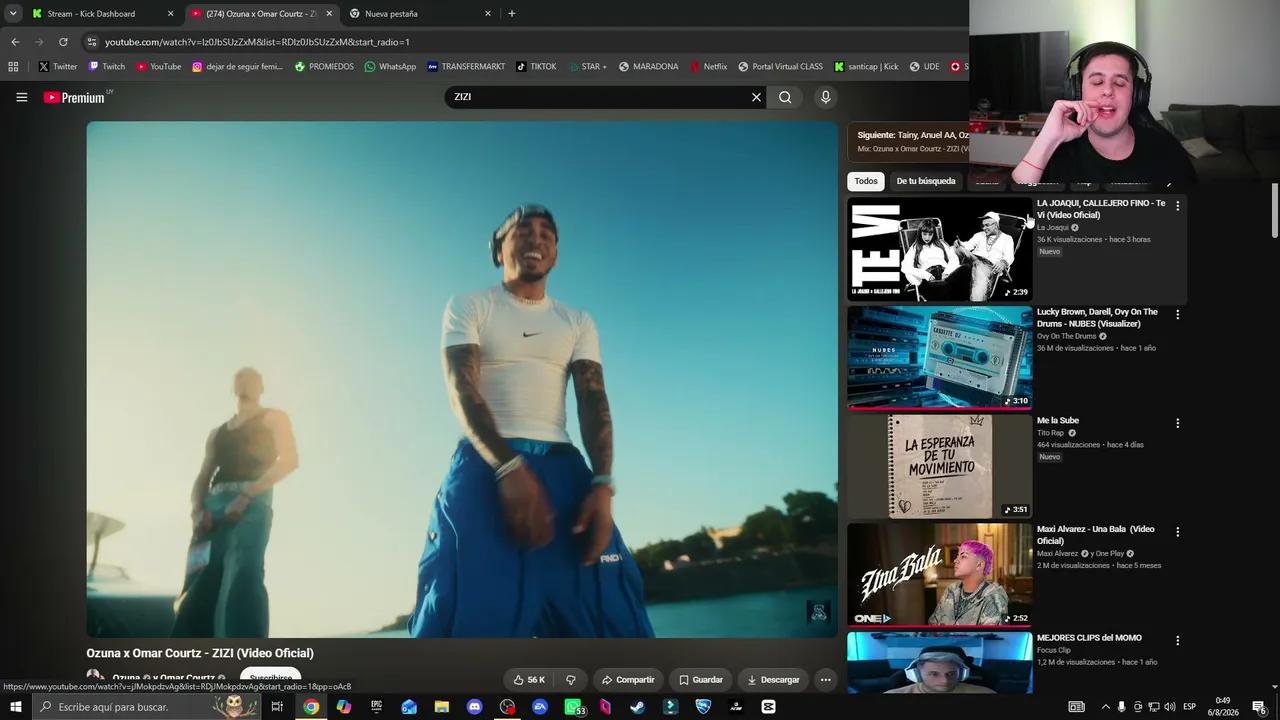Screen dimensions: 1280x720
Task: Open La Joaqui channel link
Action: click(1053, 228)
